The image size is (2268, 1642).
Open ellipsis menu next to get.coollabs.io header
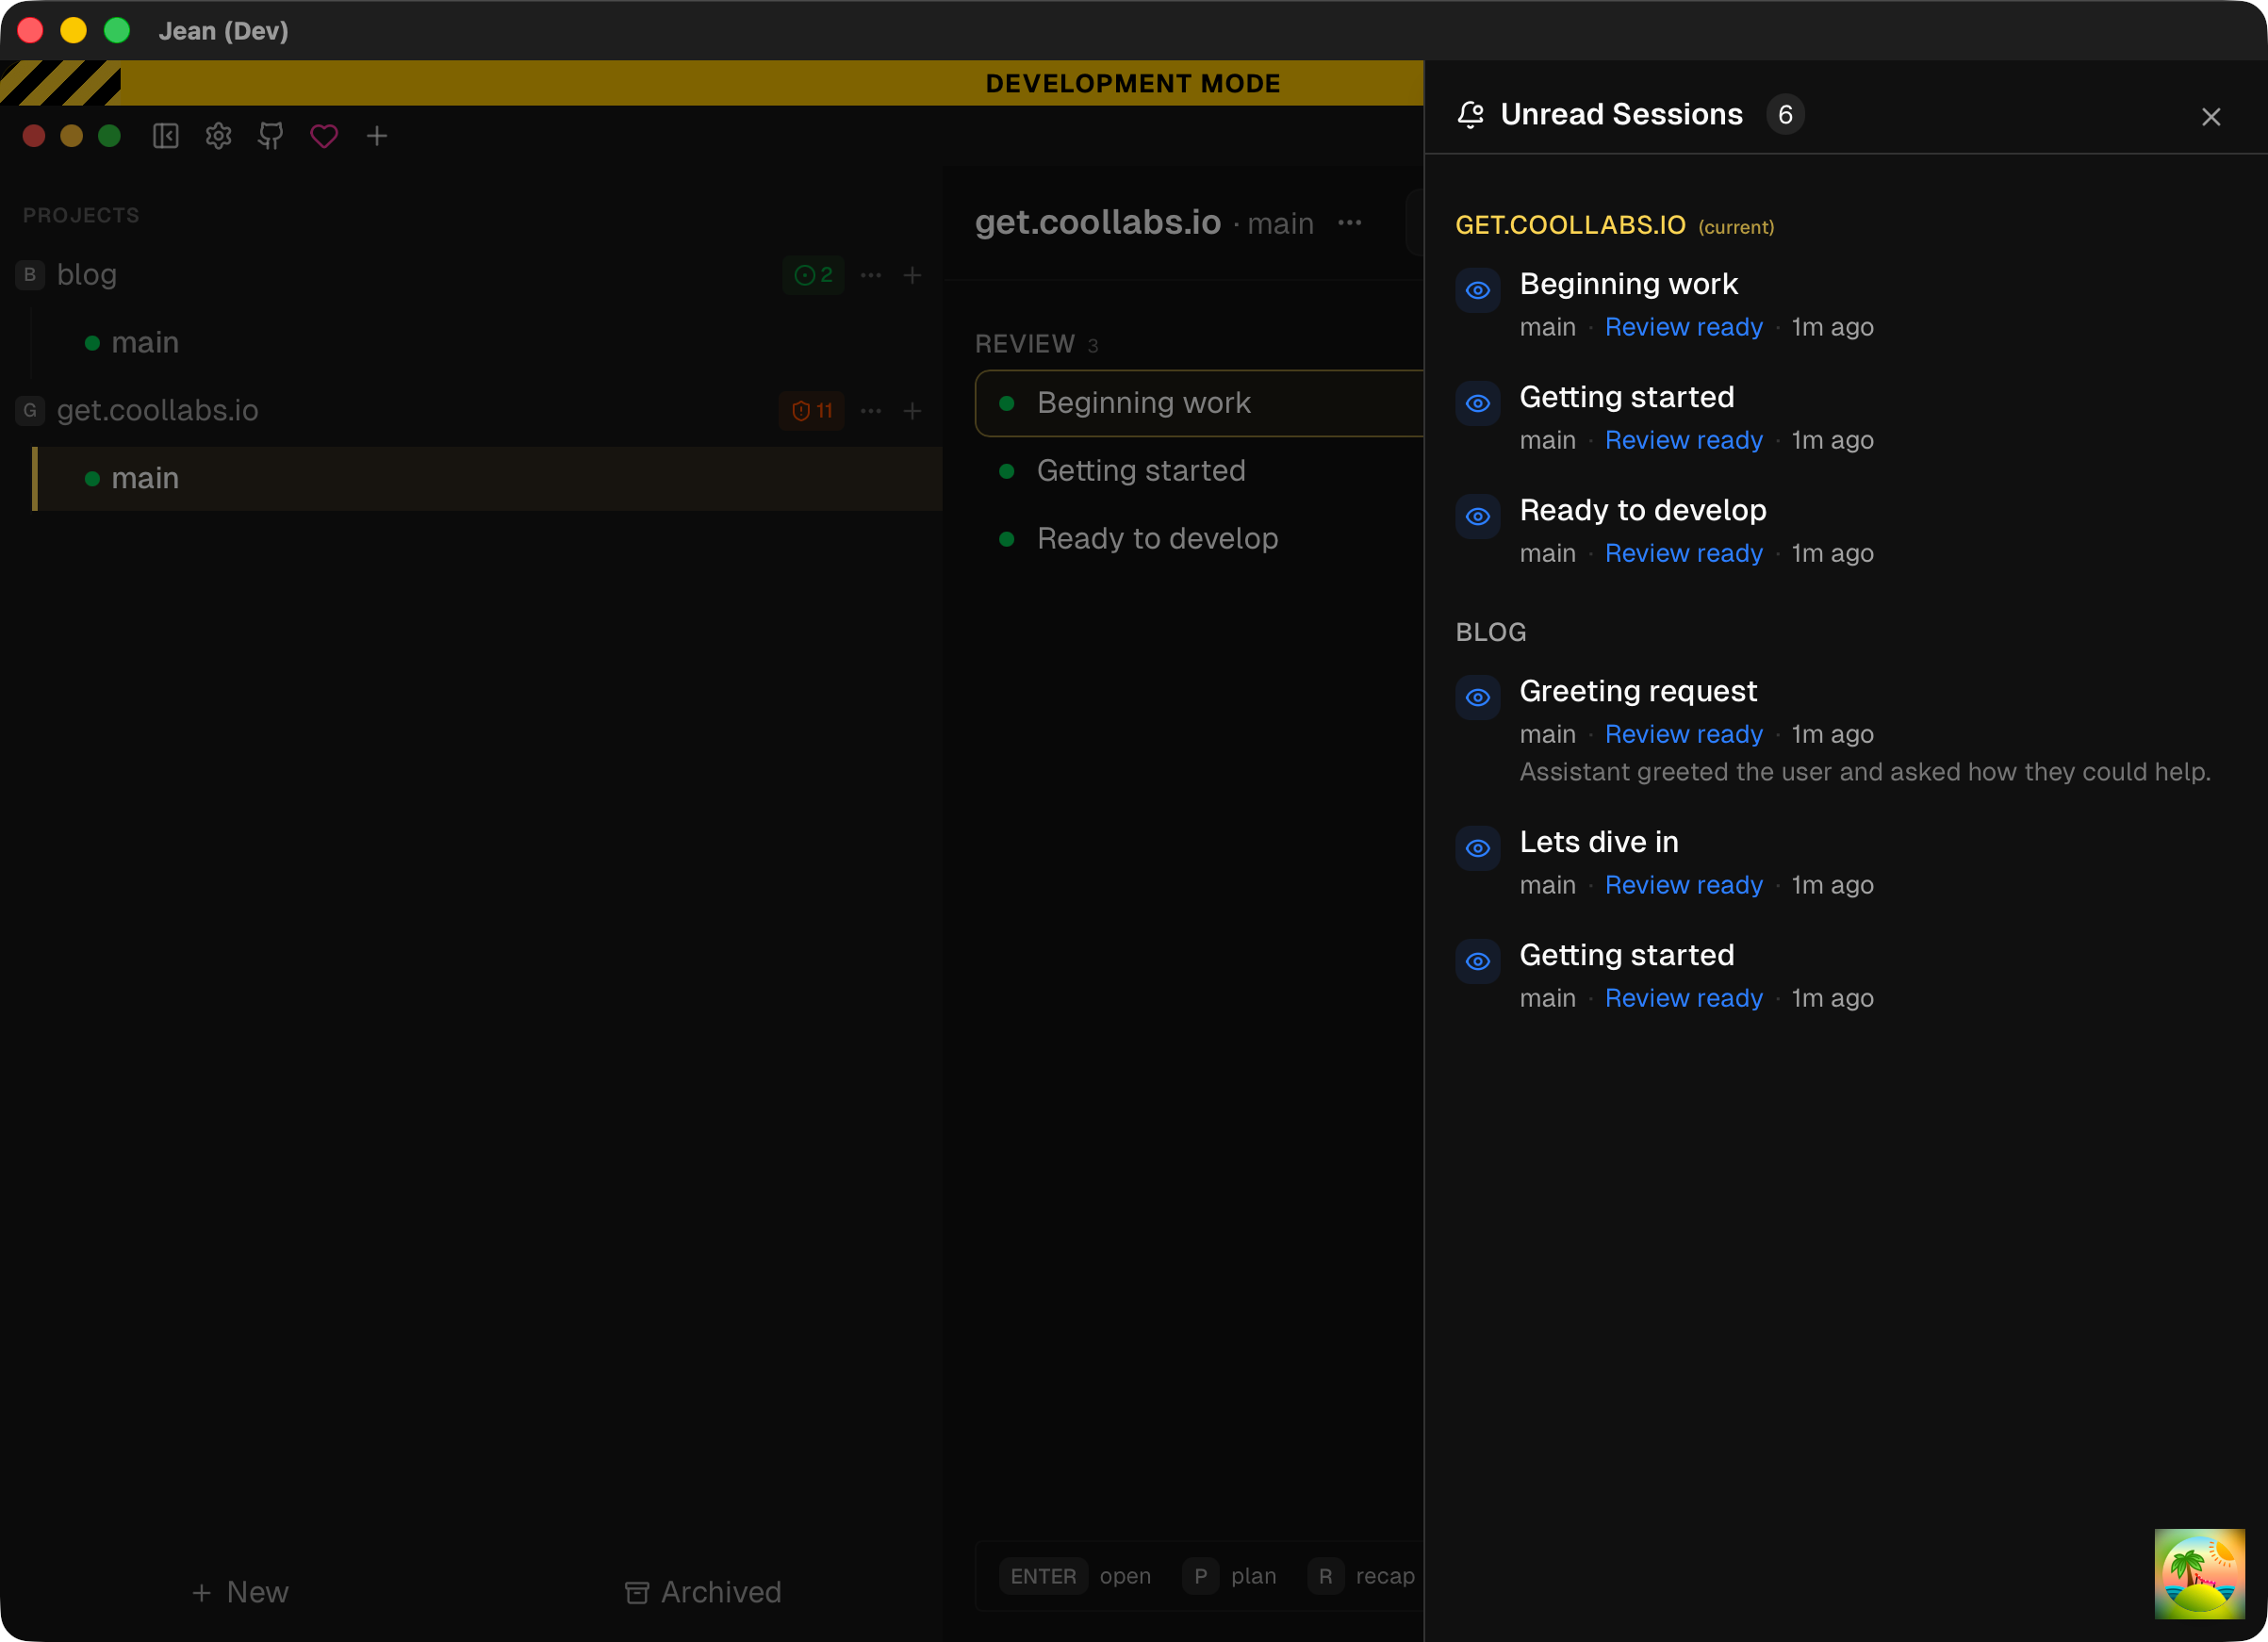coord(1349,223)
